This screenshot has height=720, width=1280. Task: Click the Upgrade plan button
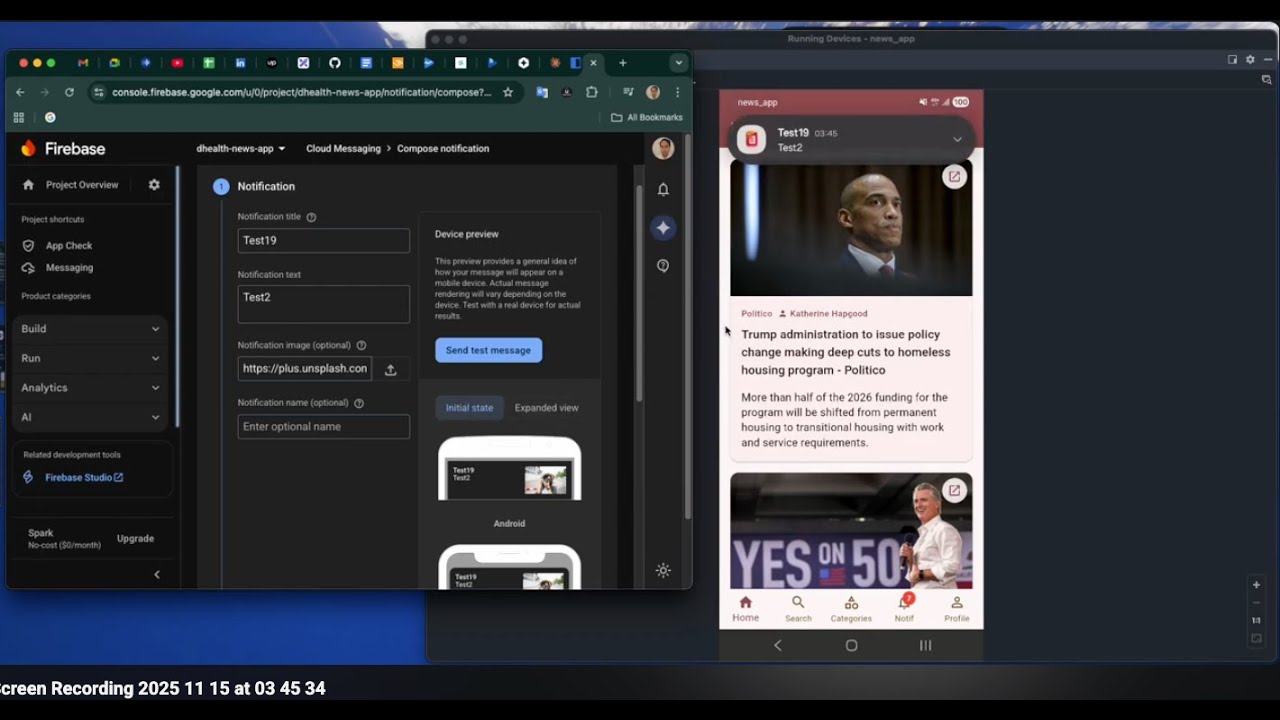pyautogui.click(x=135, y=539)
